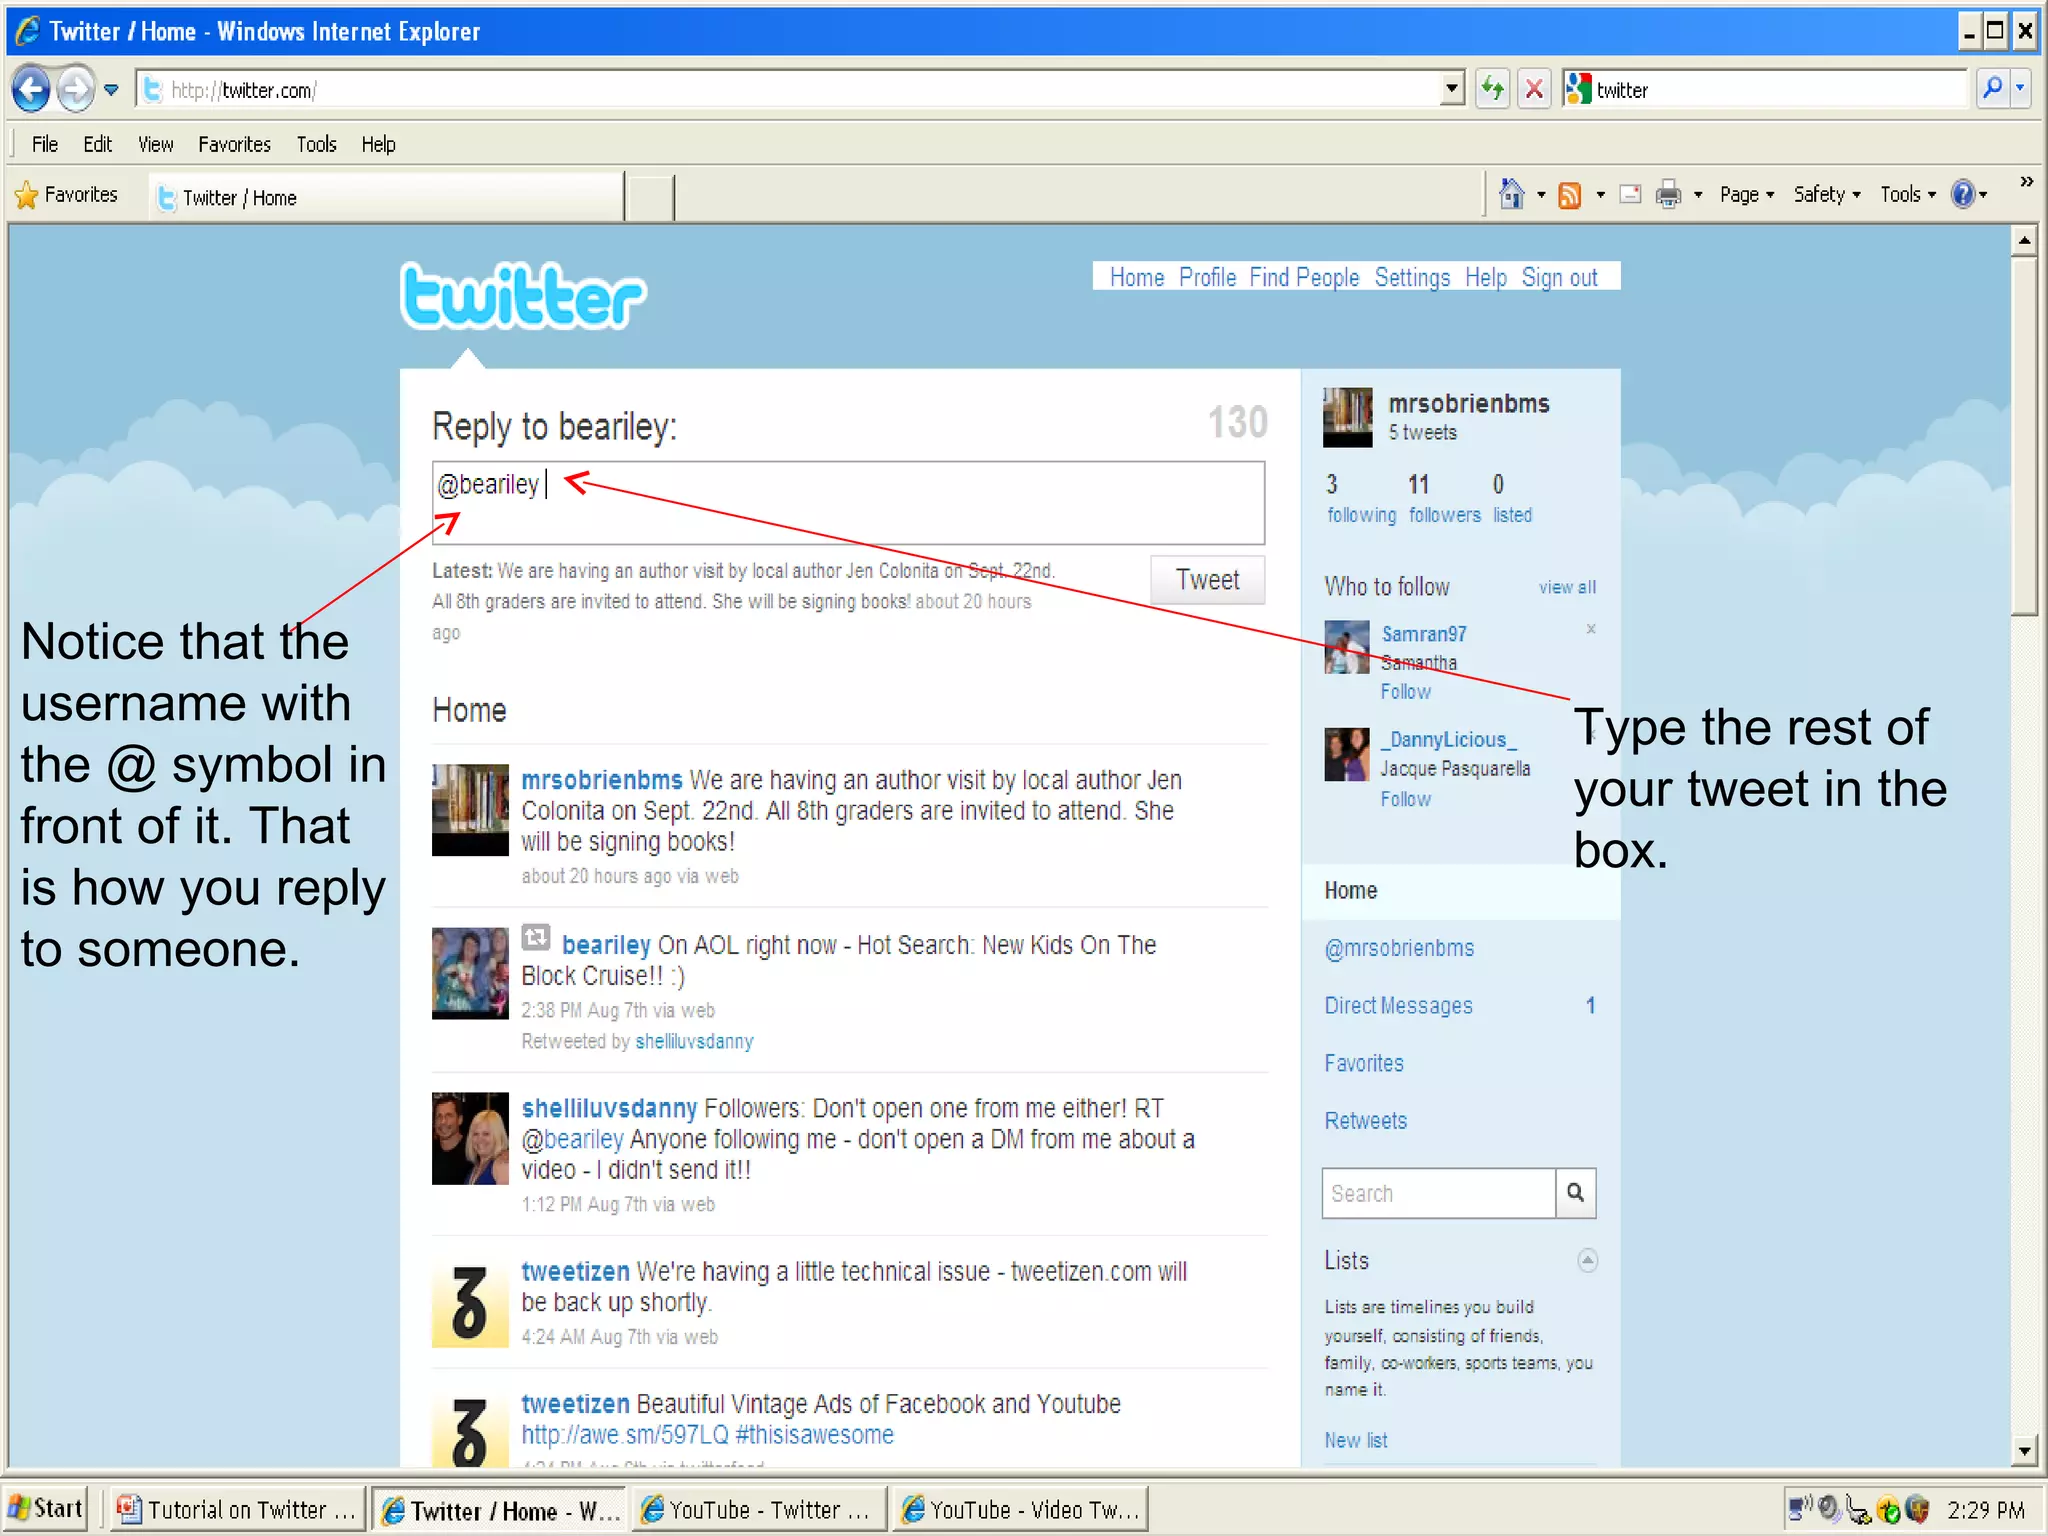
Task: Click the Help question mark icon
Action: pyautogui.click(x=1963, y=194)
